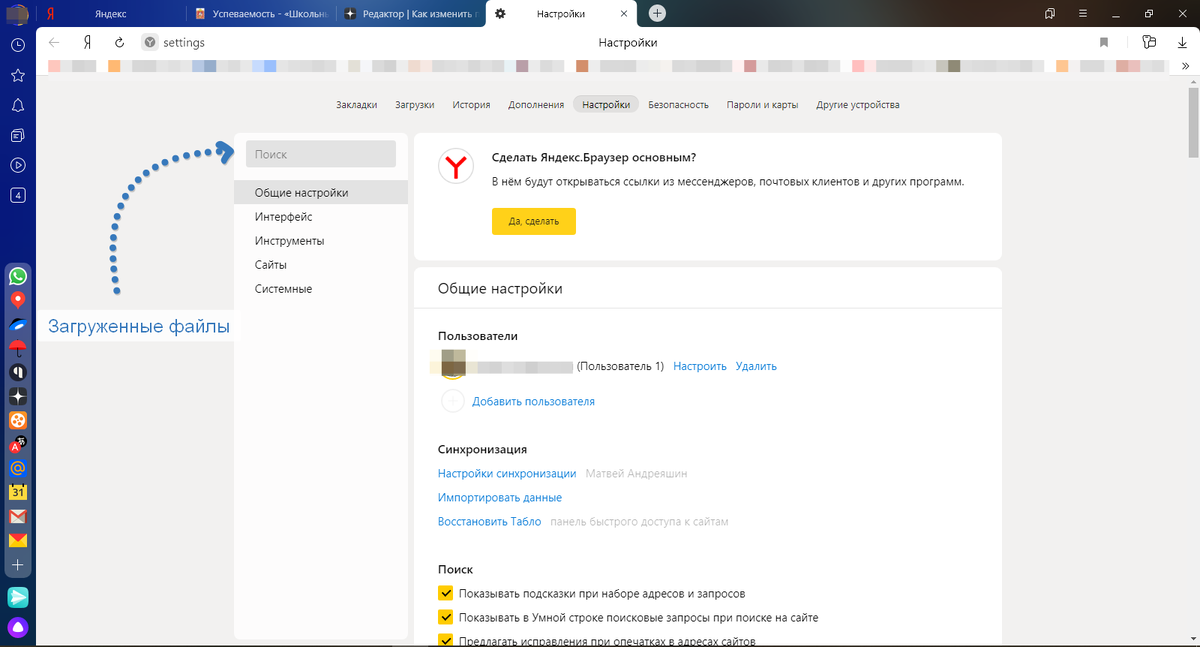This screenshot has width=1200, height=647.
Task: Open the red umbrella weather app
Action: (18, 348)
